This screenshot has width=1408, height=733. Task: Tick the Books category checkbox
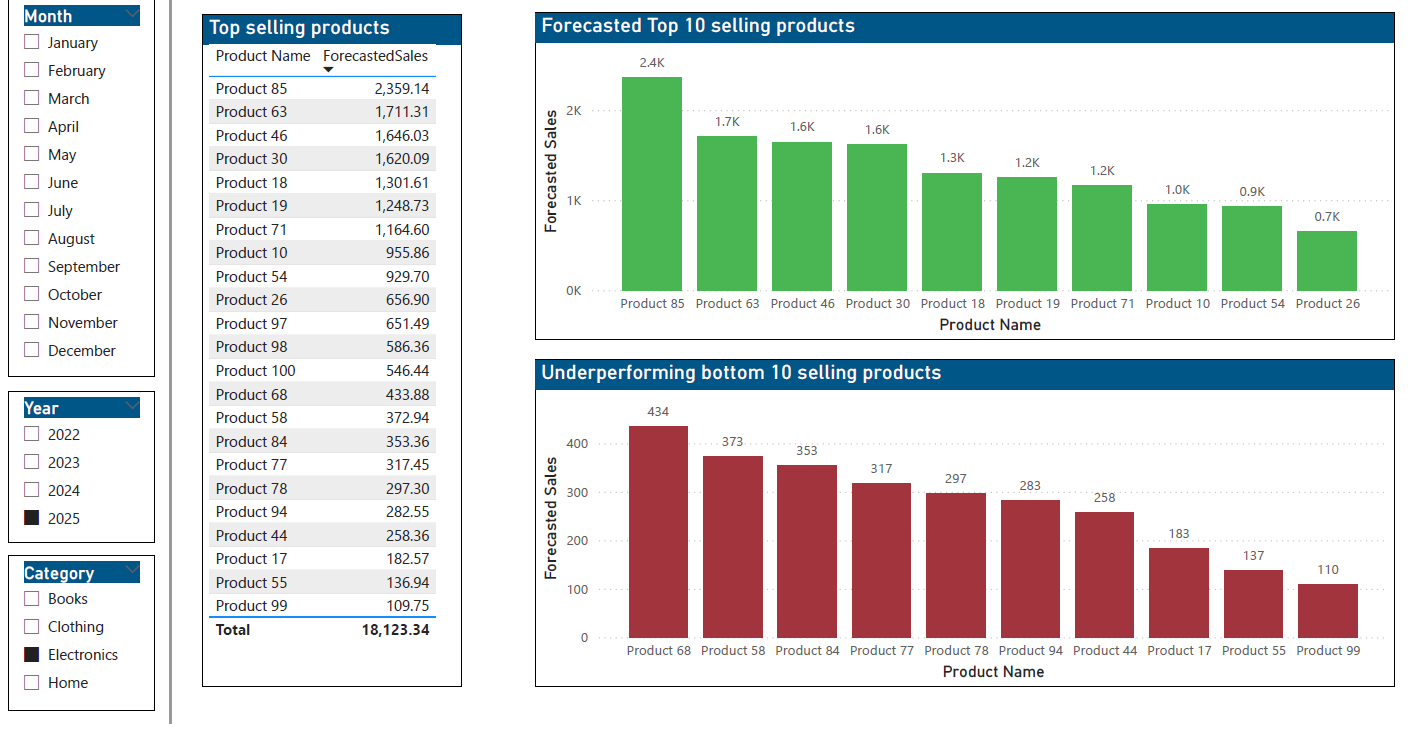click(x=32, y=598)
